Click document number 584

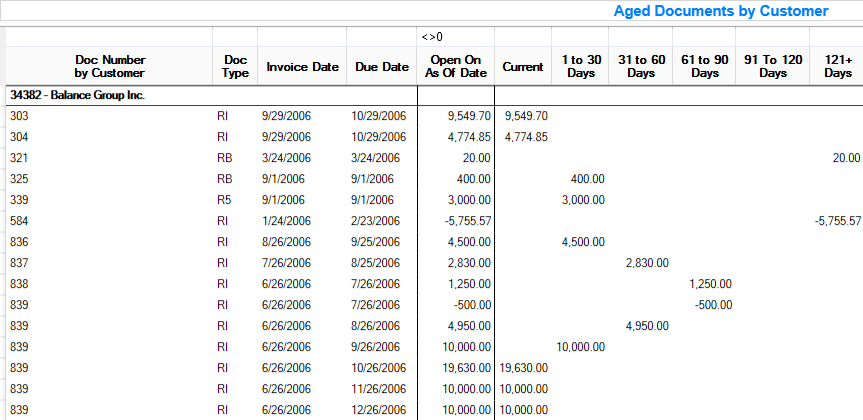20,220
